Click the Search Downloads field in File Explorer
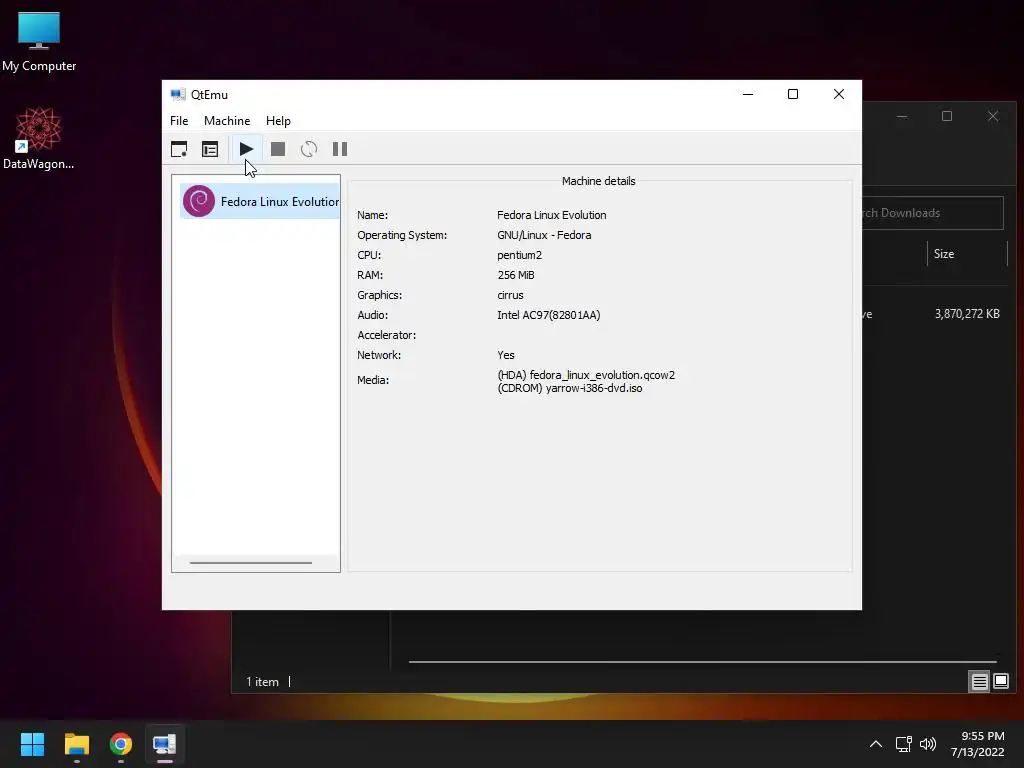 (x=933, y=213)
